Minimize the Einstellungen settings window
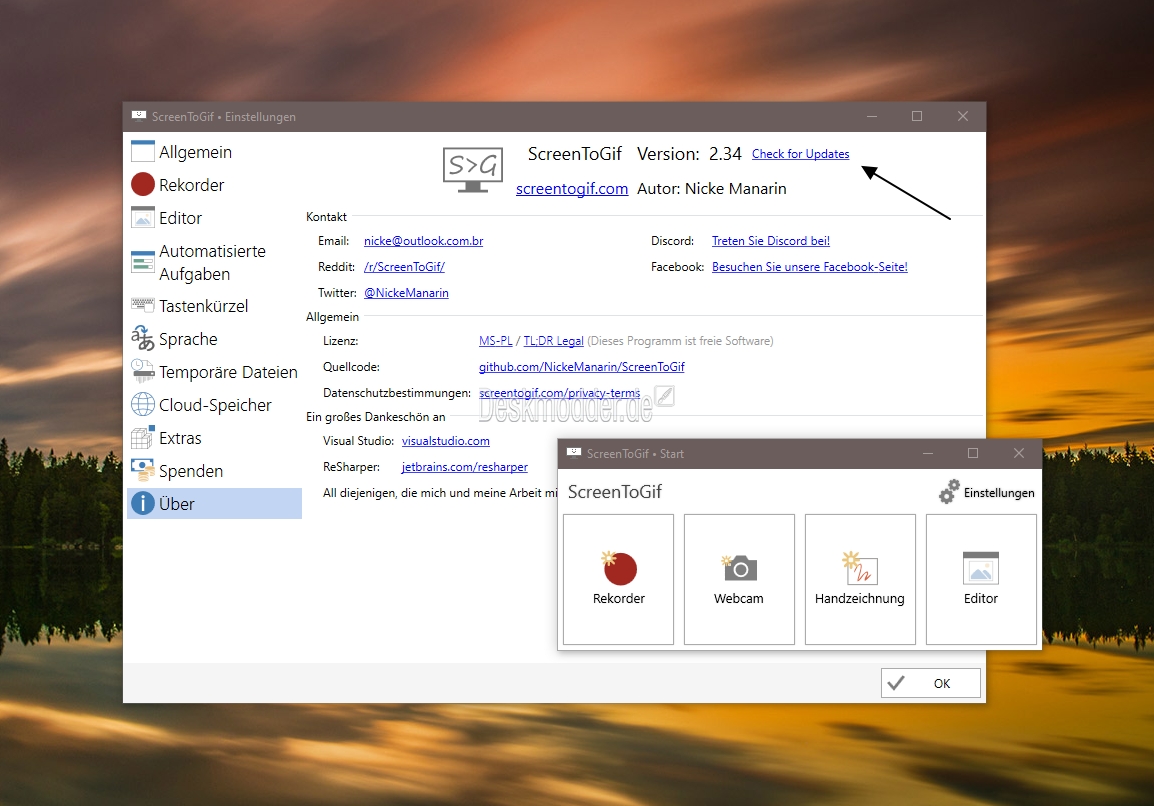 click(x=872, y=116)
